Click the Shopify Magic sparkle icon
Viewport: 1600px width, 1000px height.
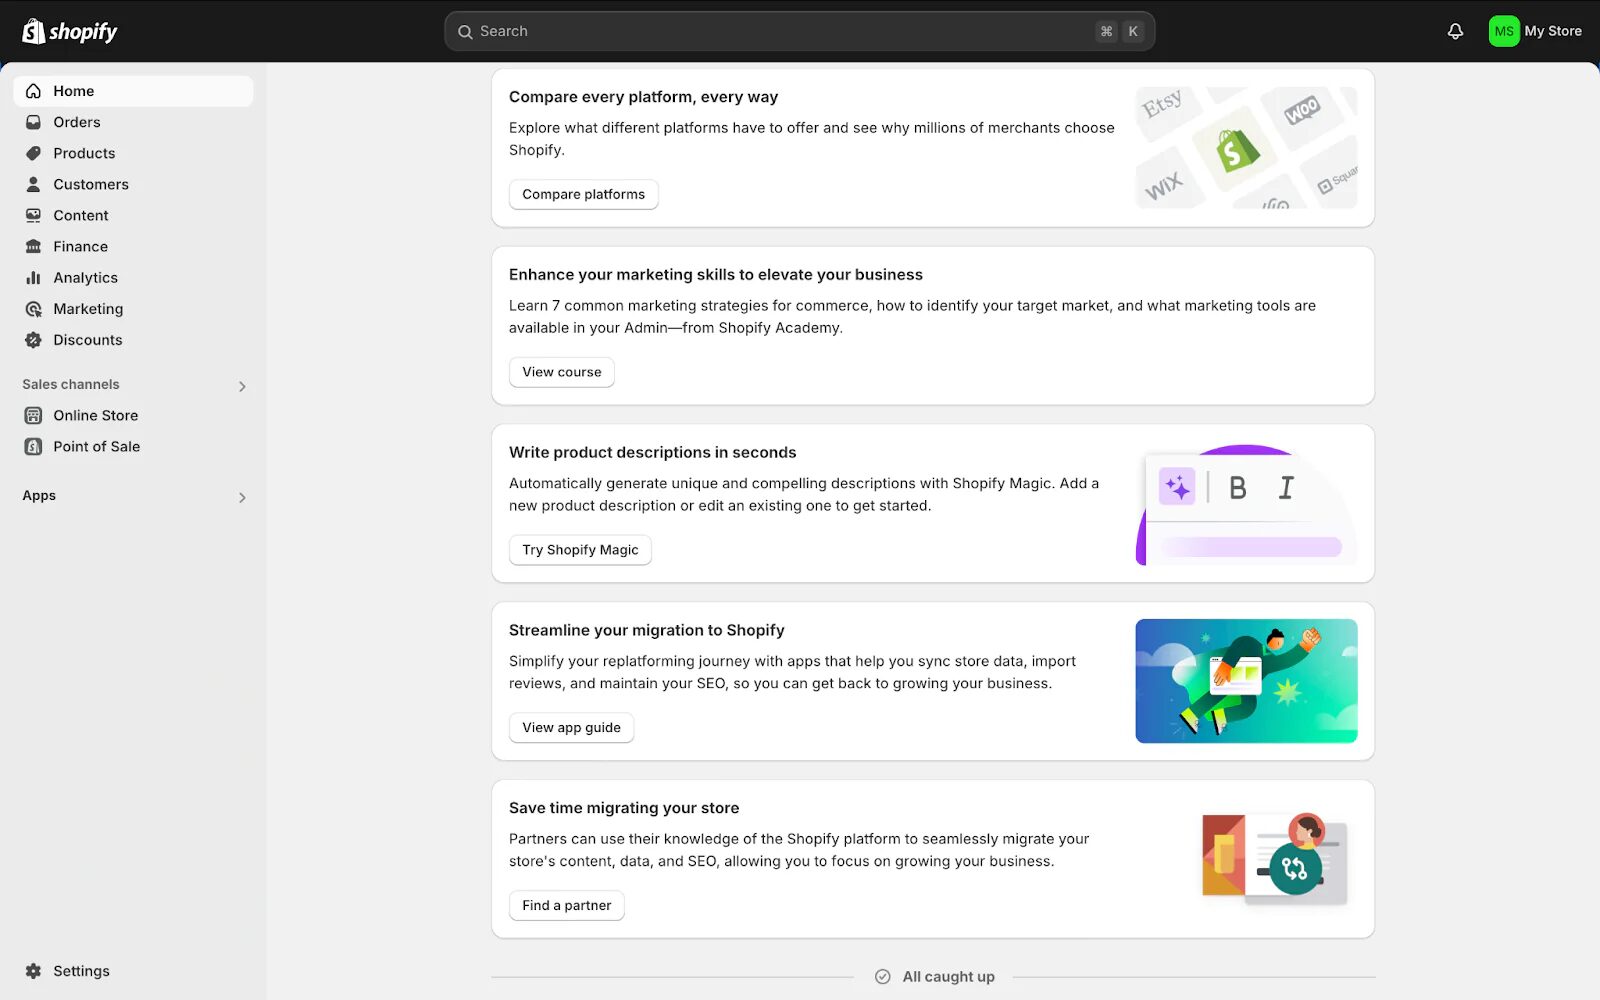click(x=1177, y=487)
